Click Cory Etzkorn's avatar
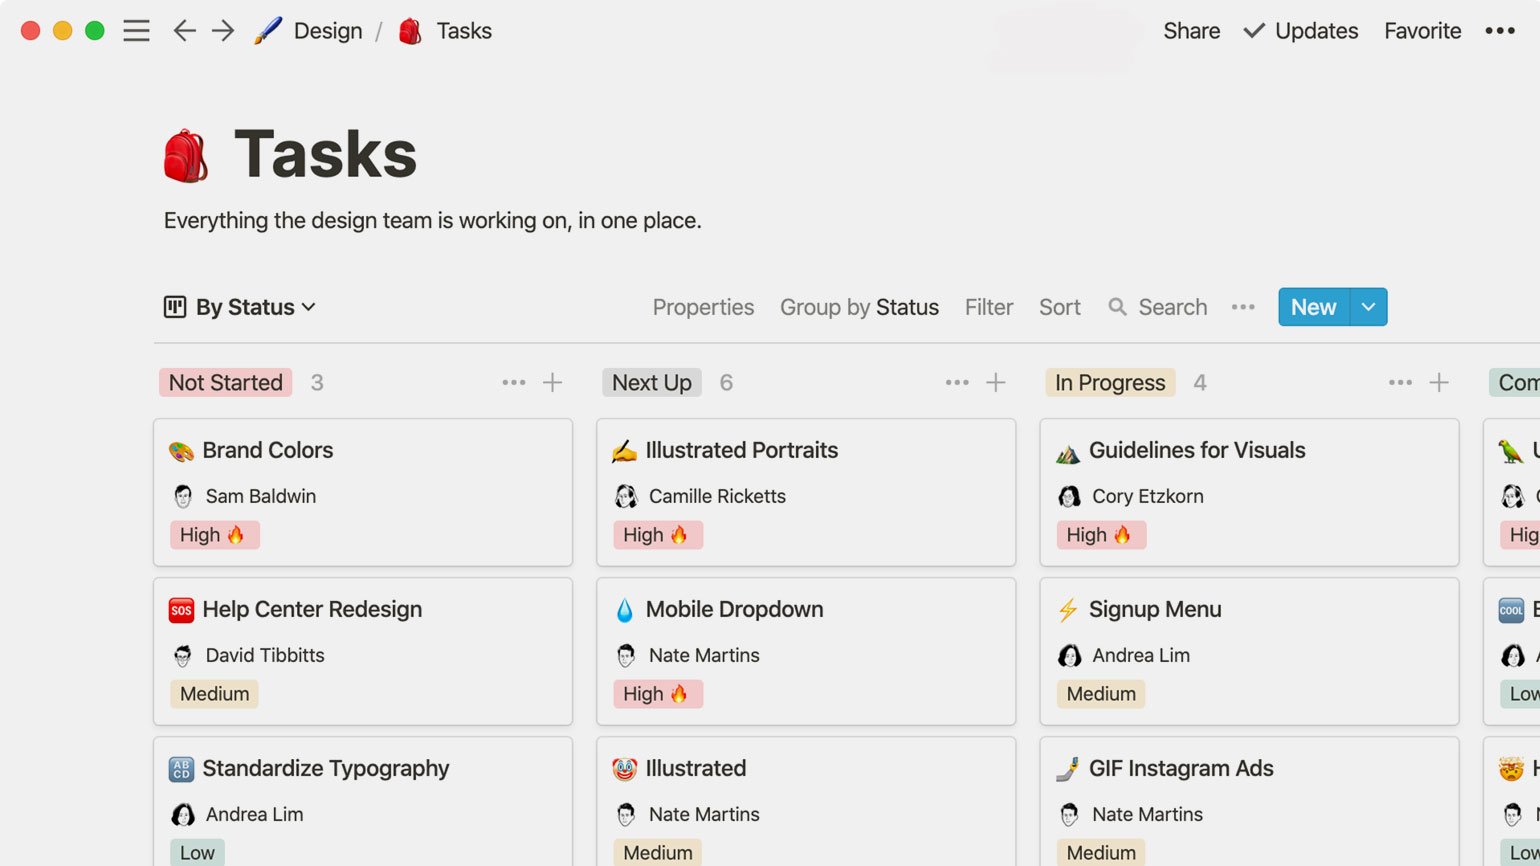Screen dimensions: 1540x866 (x=1069, y=496)
